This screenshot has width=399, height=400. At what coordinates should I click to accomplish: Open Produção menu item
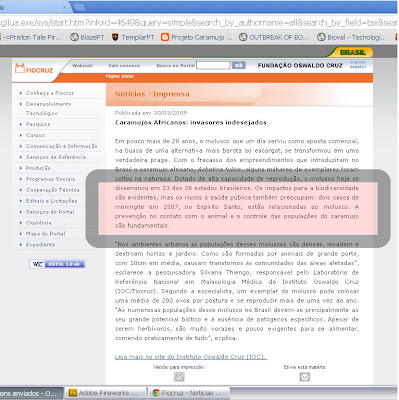click(38, 168)
